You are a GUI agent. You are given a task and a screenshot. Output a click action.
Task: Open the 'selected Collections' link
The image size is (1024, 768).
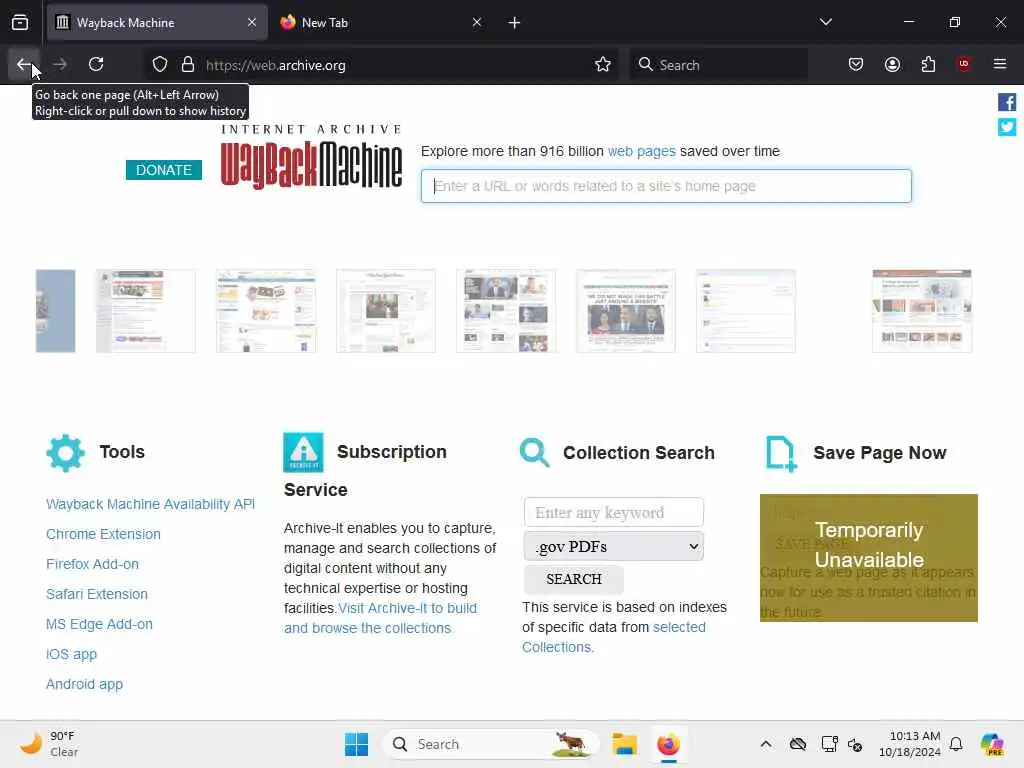click(x=614, y=637)
